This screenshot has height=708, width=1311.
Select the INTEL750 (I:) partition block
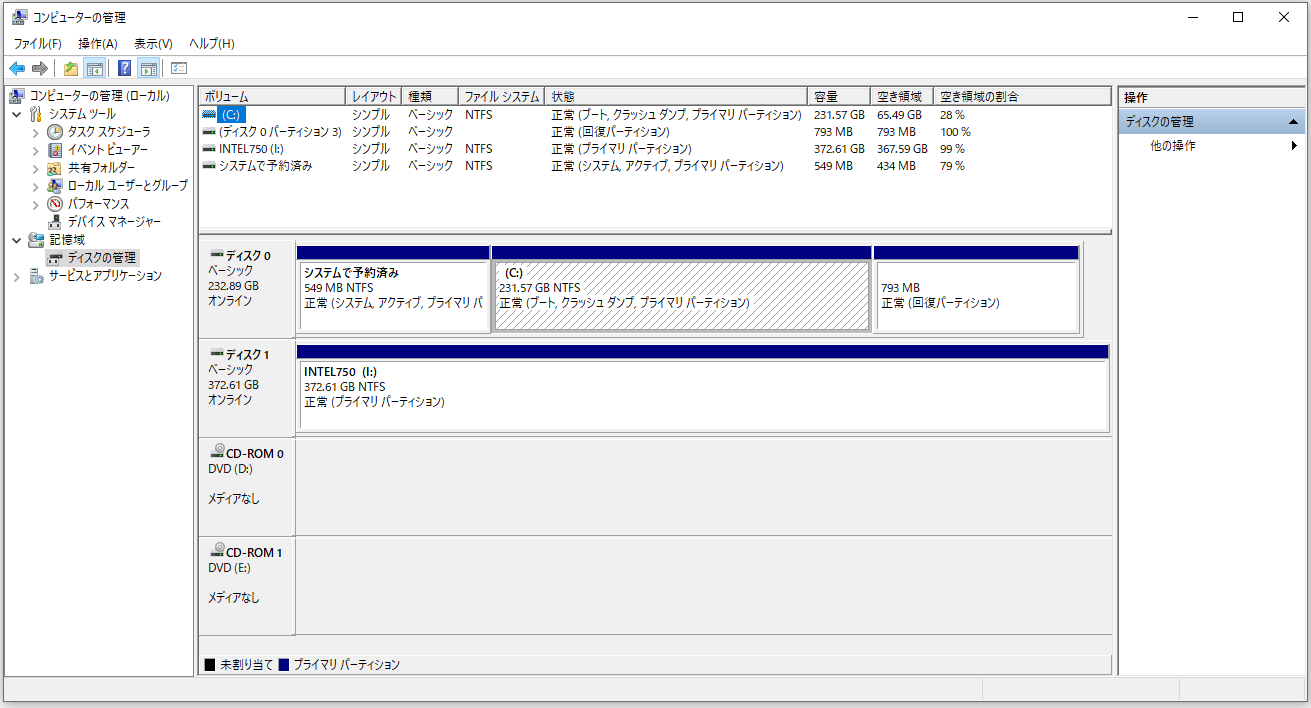(x=702, y=394)
